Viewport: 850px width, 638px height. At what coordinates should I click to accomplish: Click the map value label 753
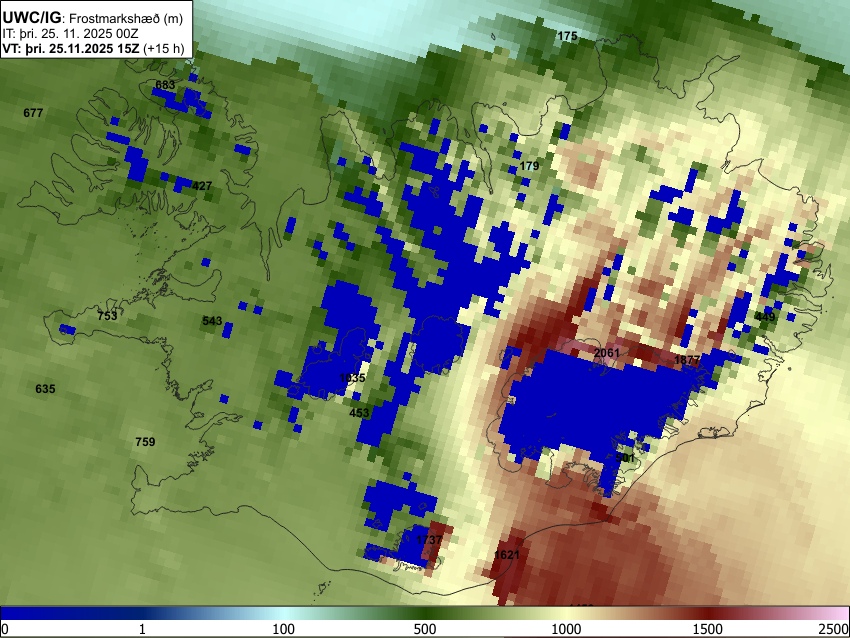coord(107,315)
